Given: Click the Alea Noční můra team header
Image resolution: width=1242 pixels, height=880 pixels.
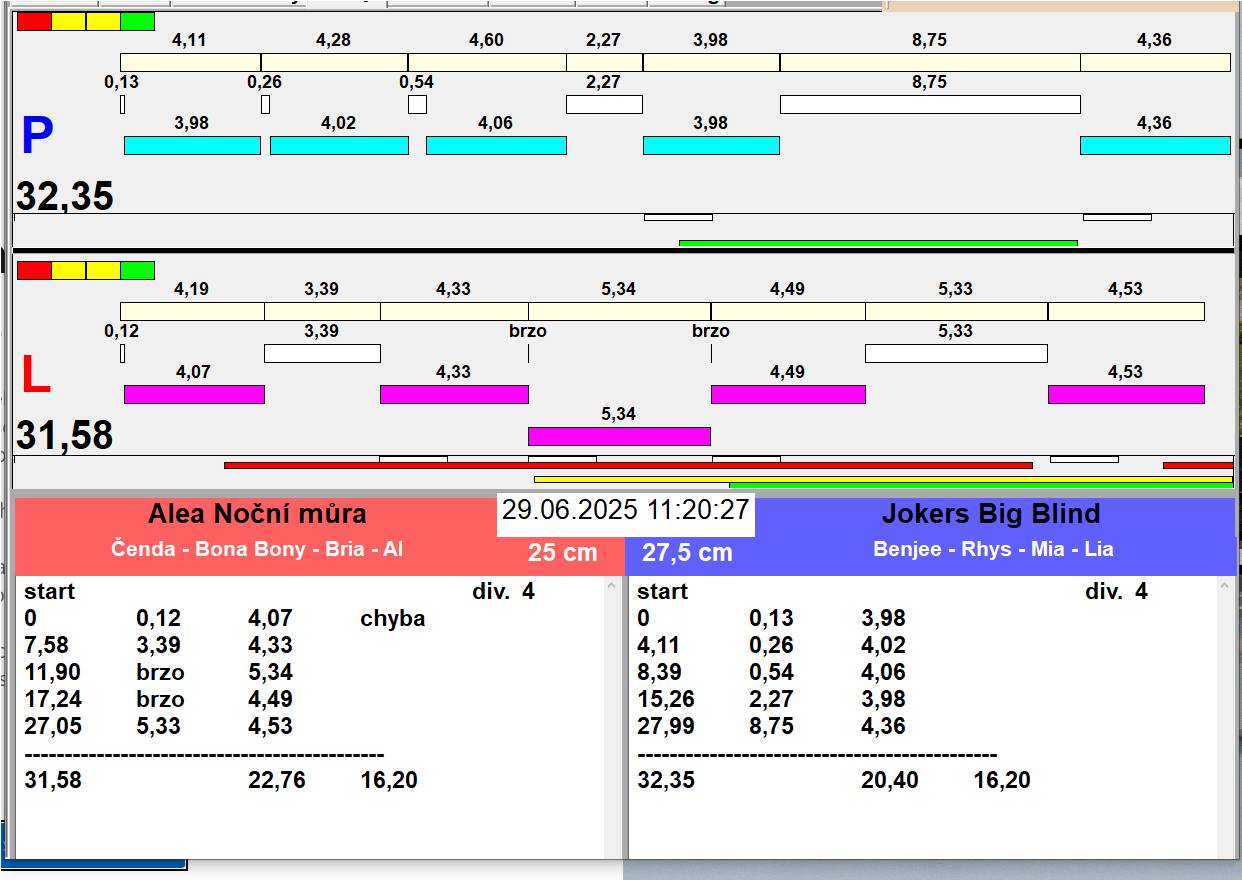Looking at the screenshot, I should pyautogui.click(x=257, y=514).
